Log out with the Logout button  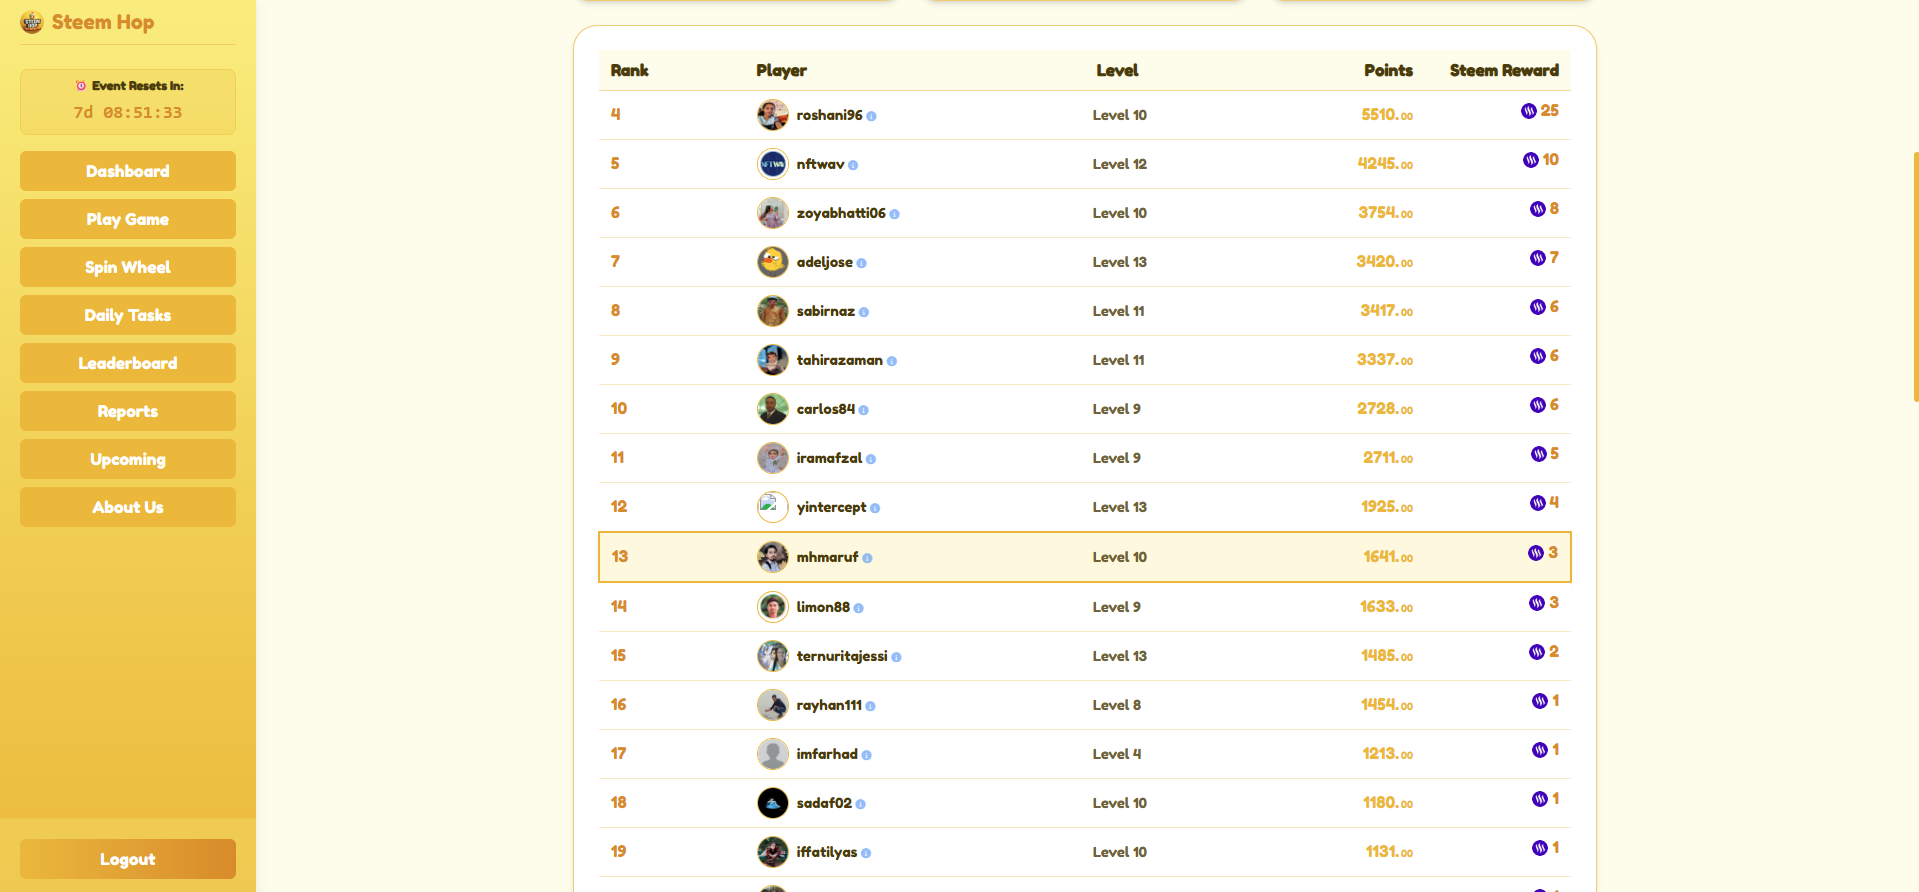point(128,859)
